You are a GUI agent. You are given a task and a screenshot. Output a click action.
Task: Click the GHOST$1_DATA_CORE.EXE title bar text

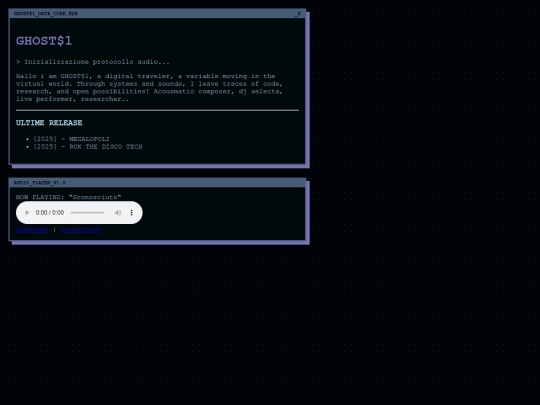[x=46, y=13]
